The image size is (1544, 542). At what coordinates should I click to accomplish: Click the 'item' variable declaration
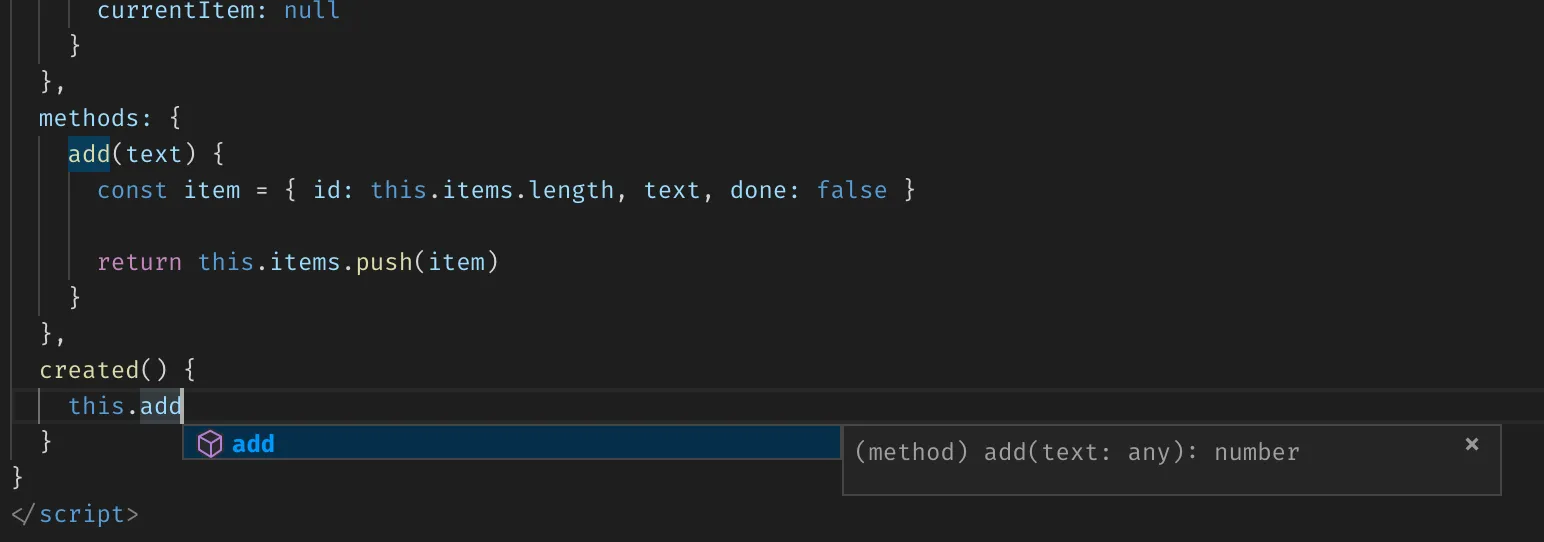(212, 190)
